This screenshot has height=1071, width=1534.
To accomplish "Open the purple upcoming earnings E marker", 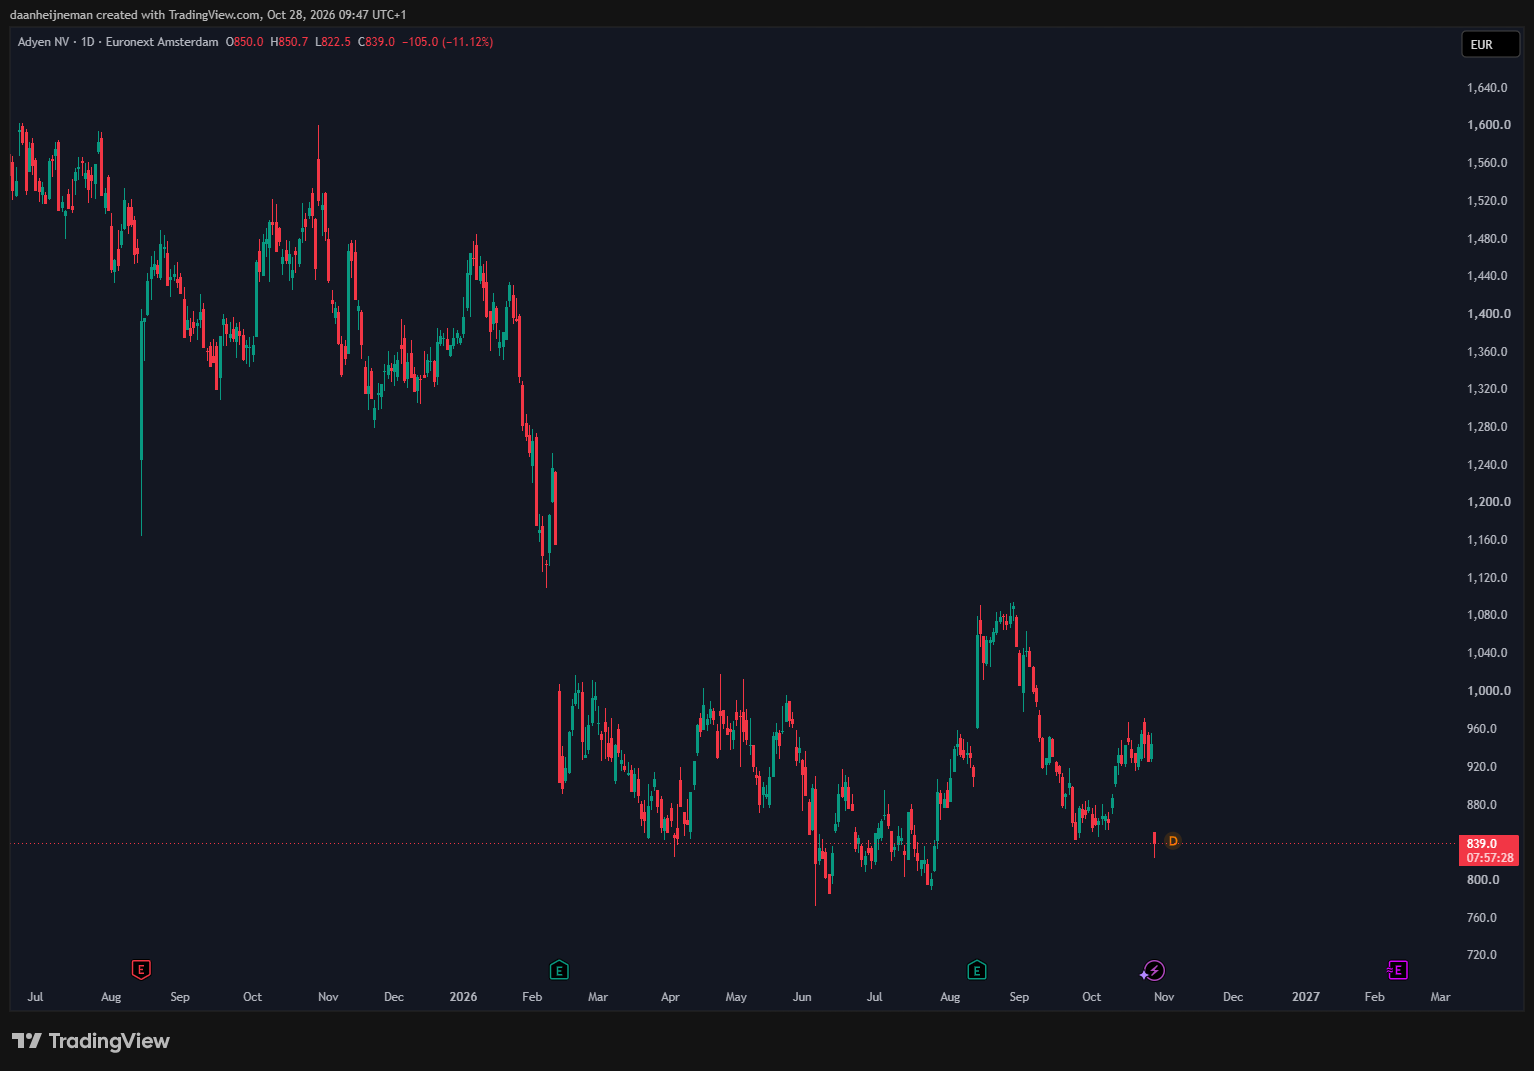I will tap(1397, 969).
